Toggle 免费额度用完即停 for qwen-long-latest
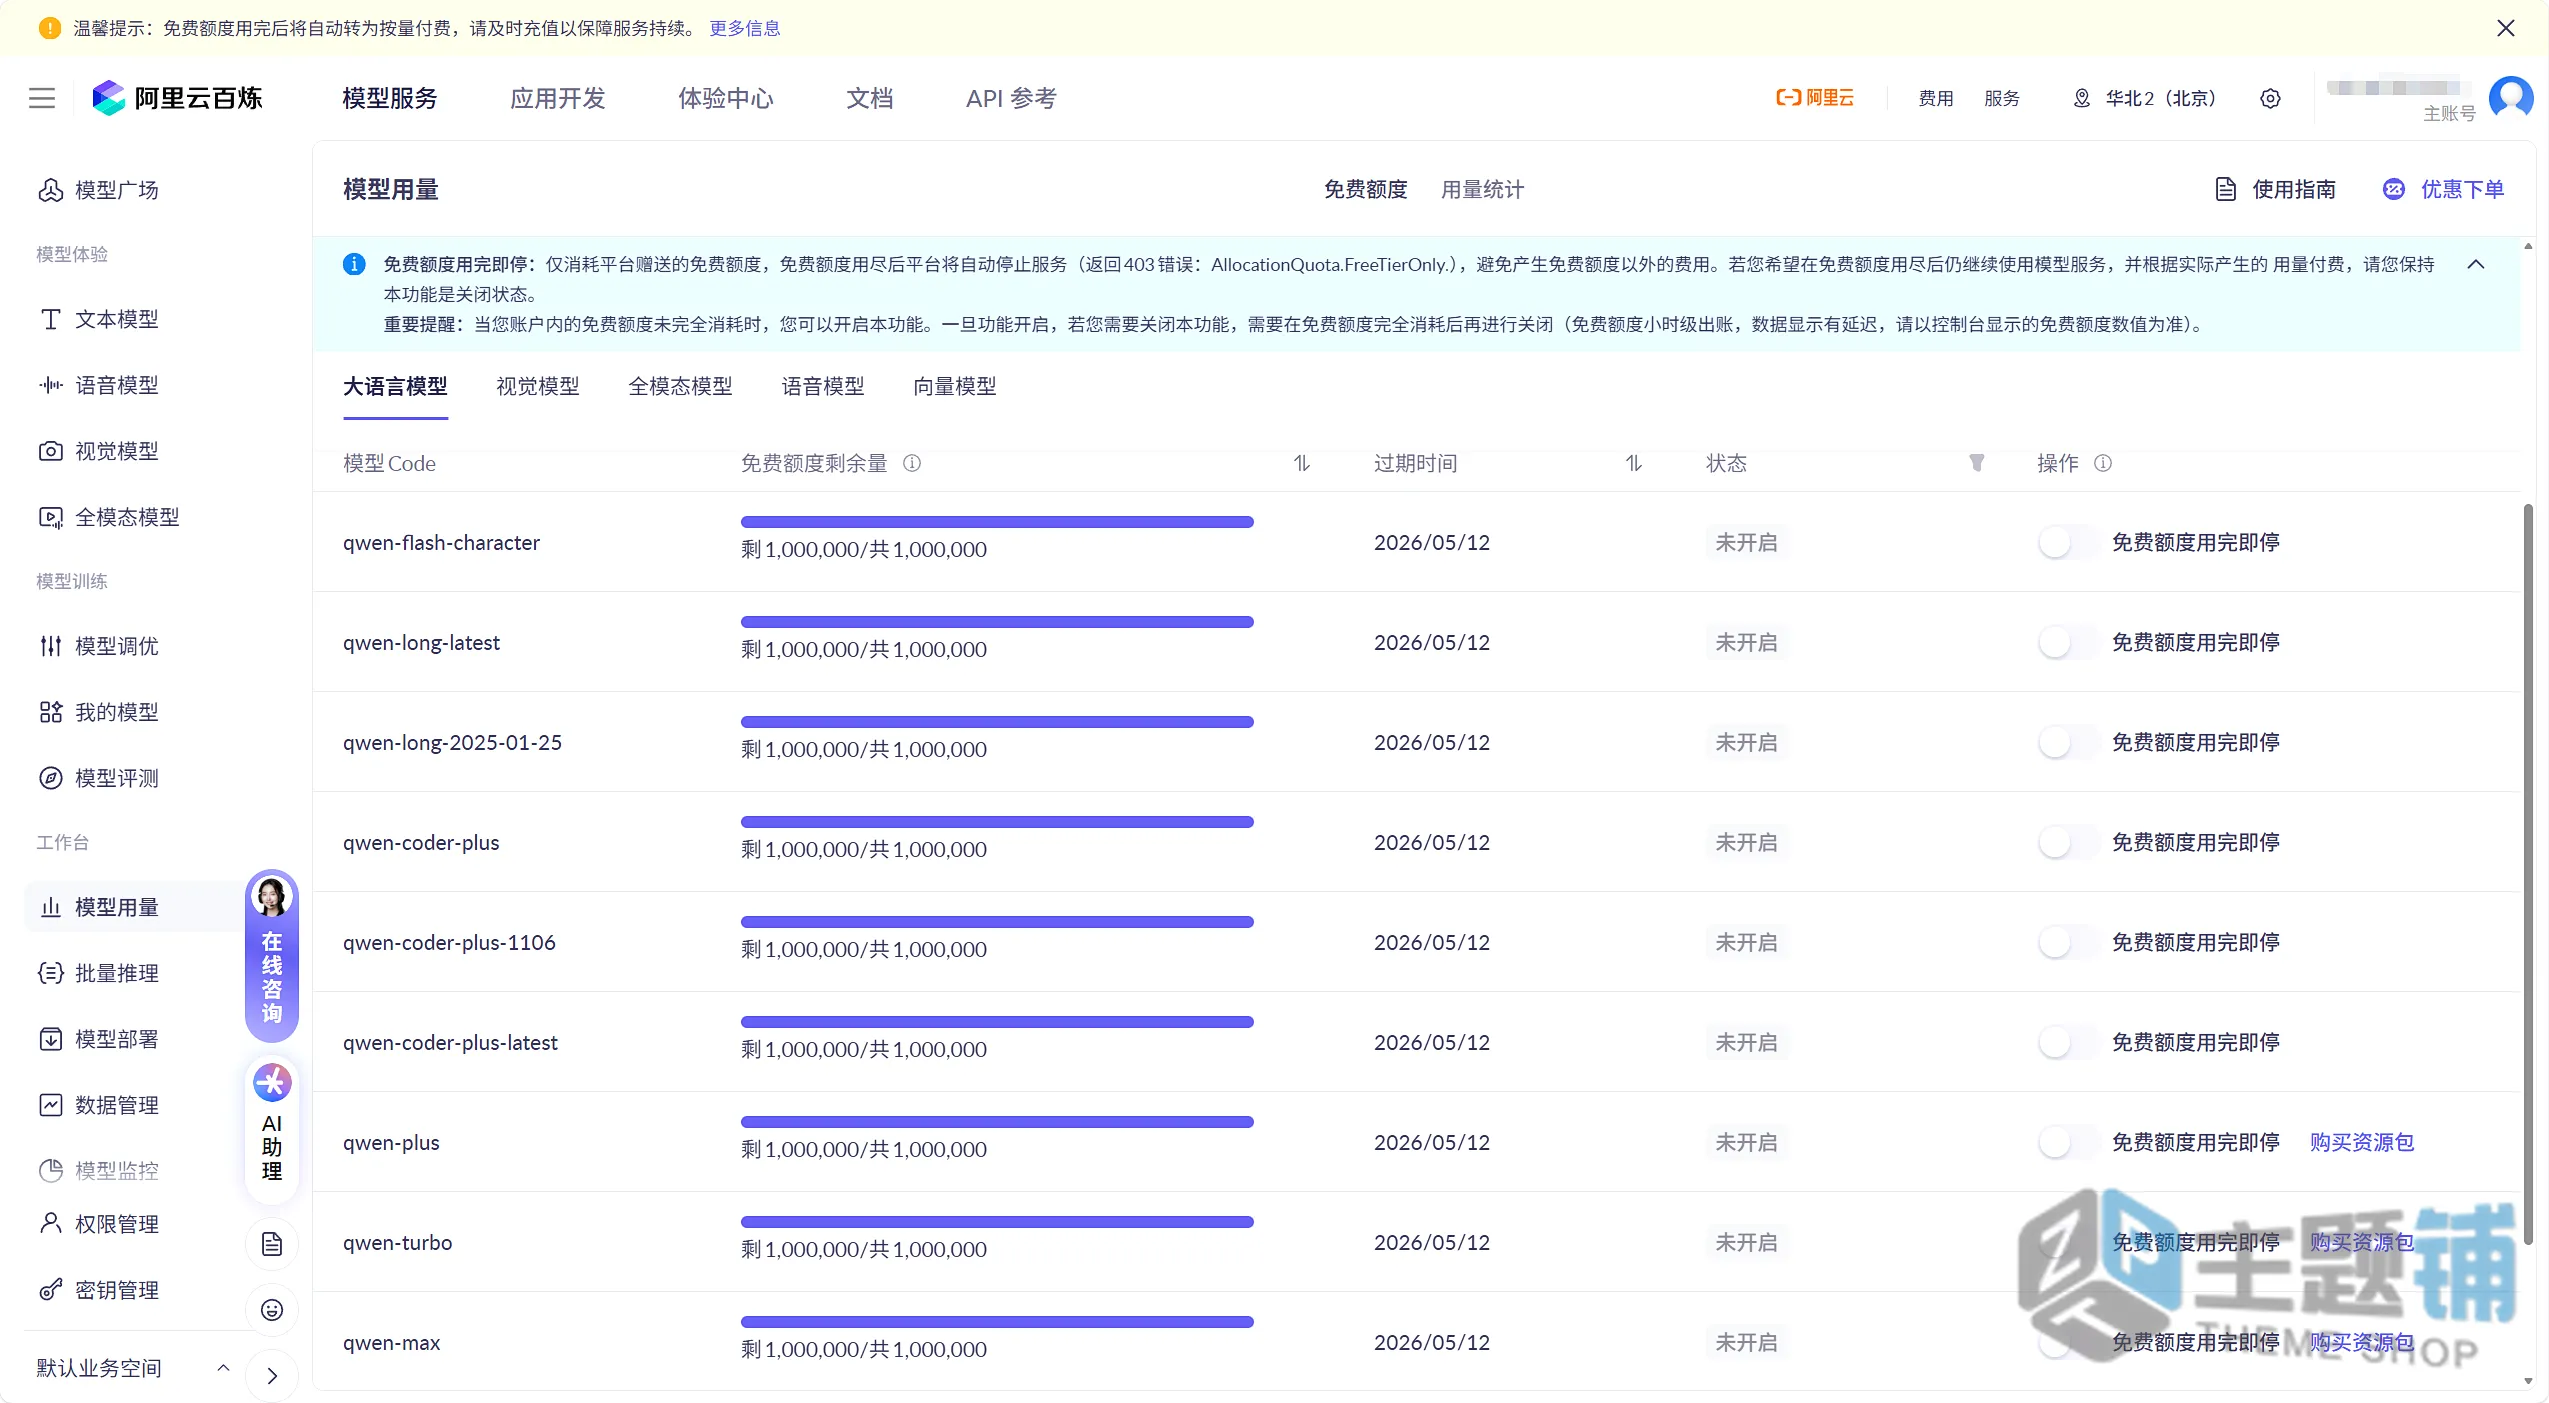 [2068, 642]
